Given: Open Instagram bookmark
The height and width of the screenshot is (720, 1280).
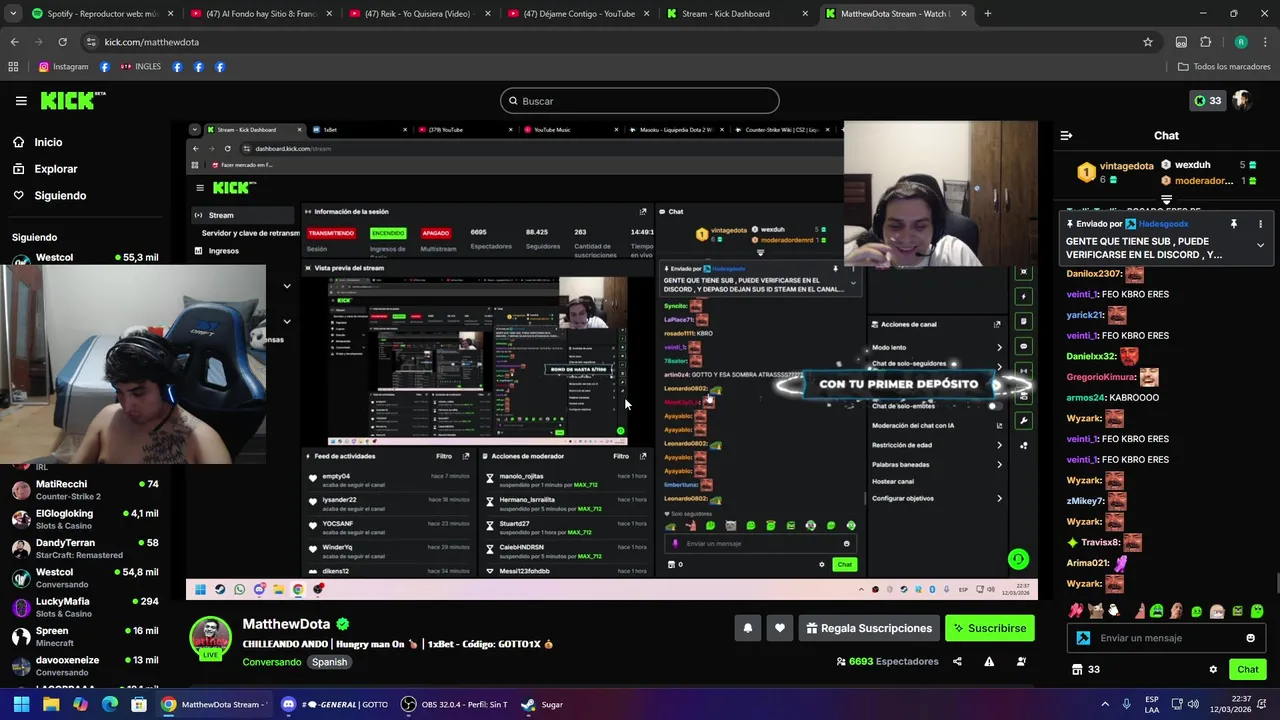Looking at the screenshot, I should (x=64, y=67).
